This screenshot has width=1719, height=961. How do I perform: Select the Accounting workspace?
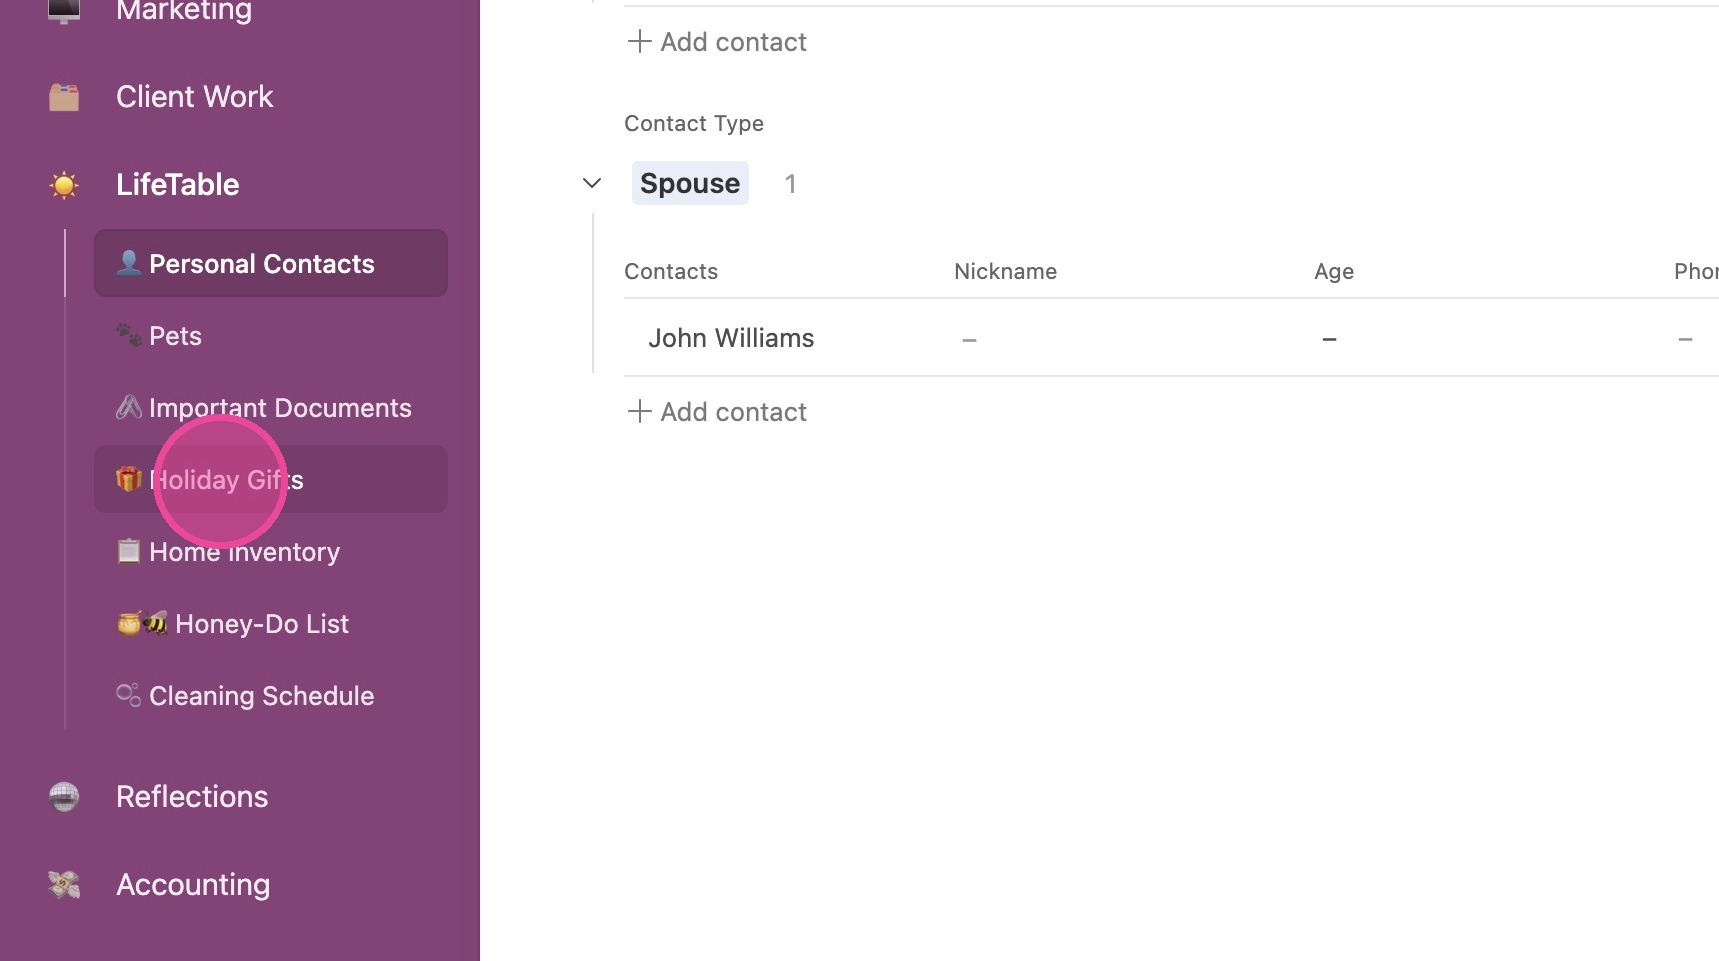(193, 885)
